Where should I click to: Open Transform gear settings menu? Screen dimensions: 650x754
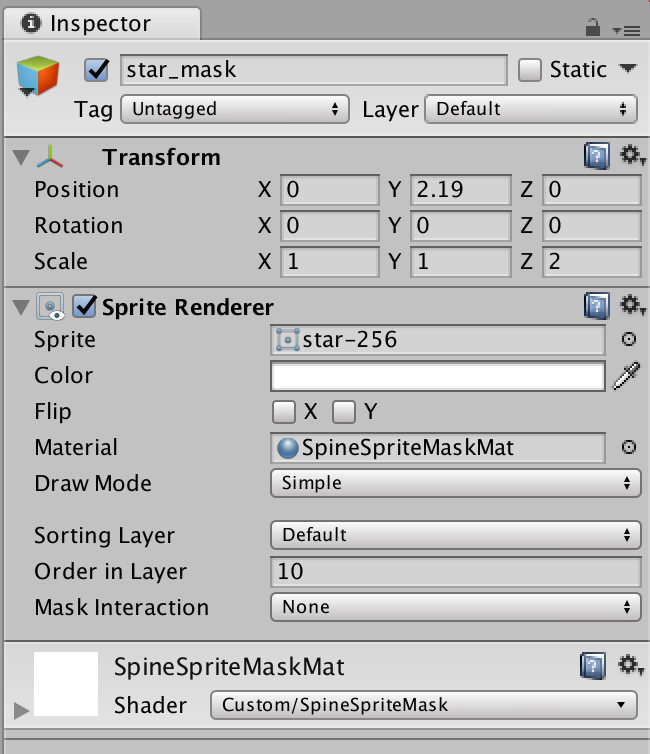(x=632, y=156)
